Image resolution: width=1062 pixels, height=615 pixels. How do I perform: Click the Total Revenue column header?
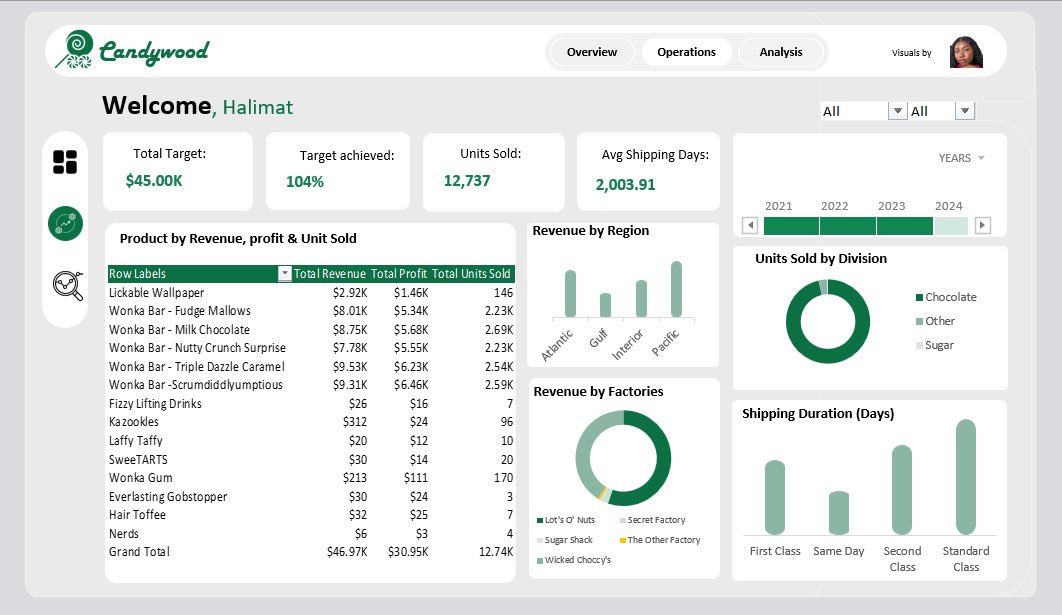(330, 274)
